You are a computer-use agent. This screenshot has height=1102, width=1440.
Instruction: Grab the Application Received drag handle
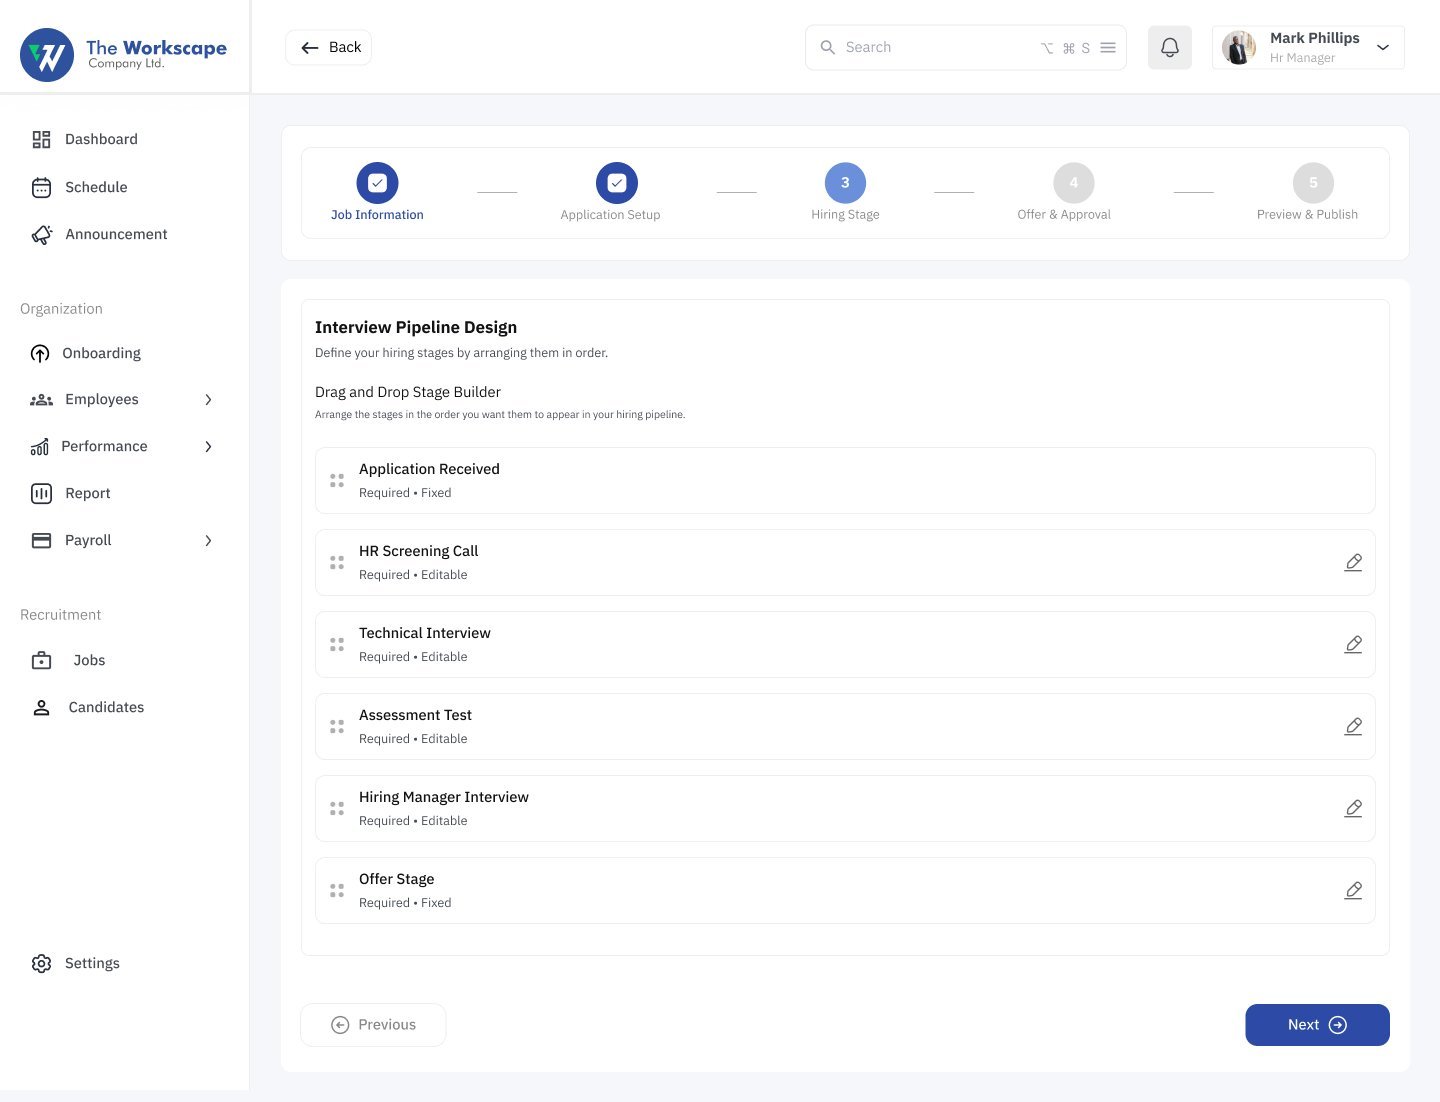coord(337,481)
